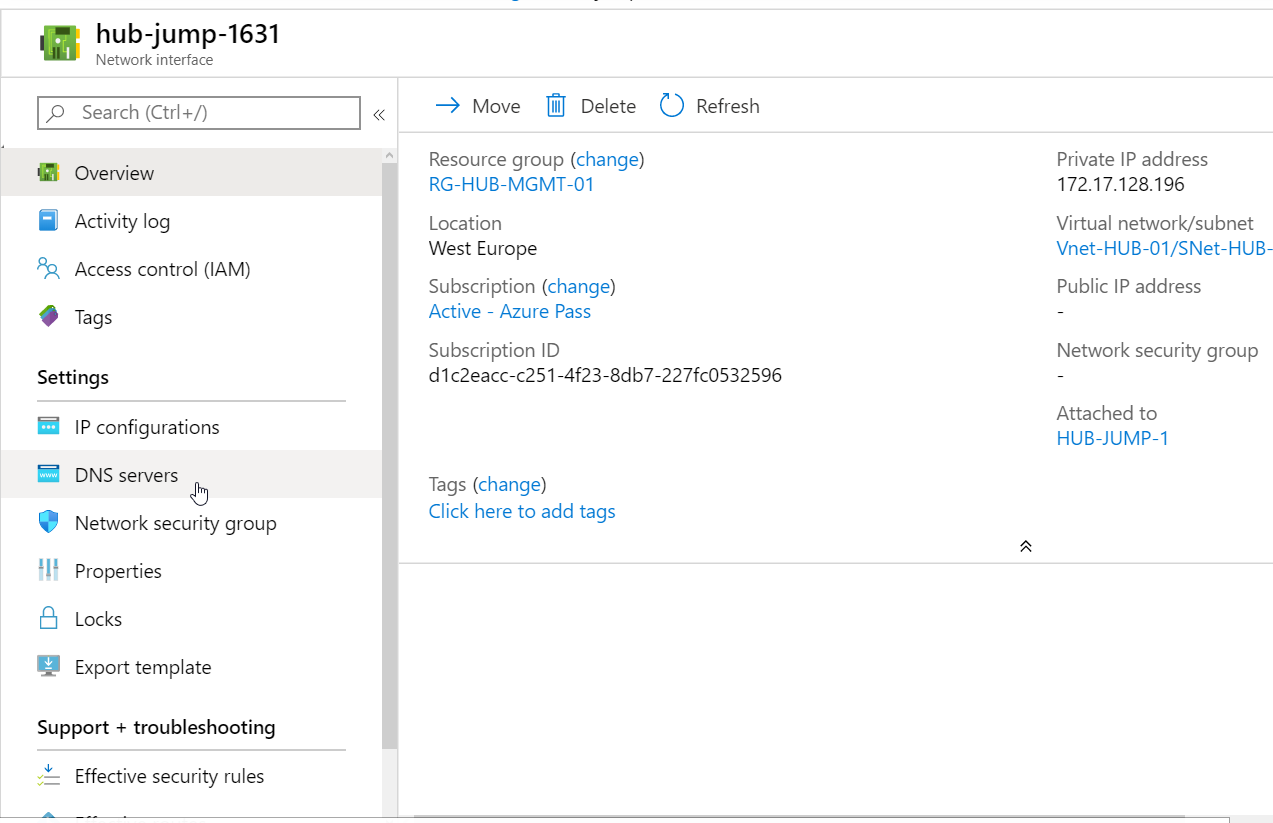Focus the Search (Ctrl+/) input field
The width and height of the screenshot is (1273, 823).
(x=199, y=113)
